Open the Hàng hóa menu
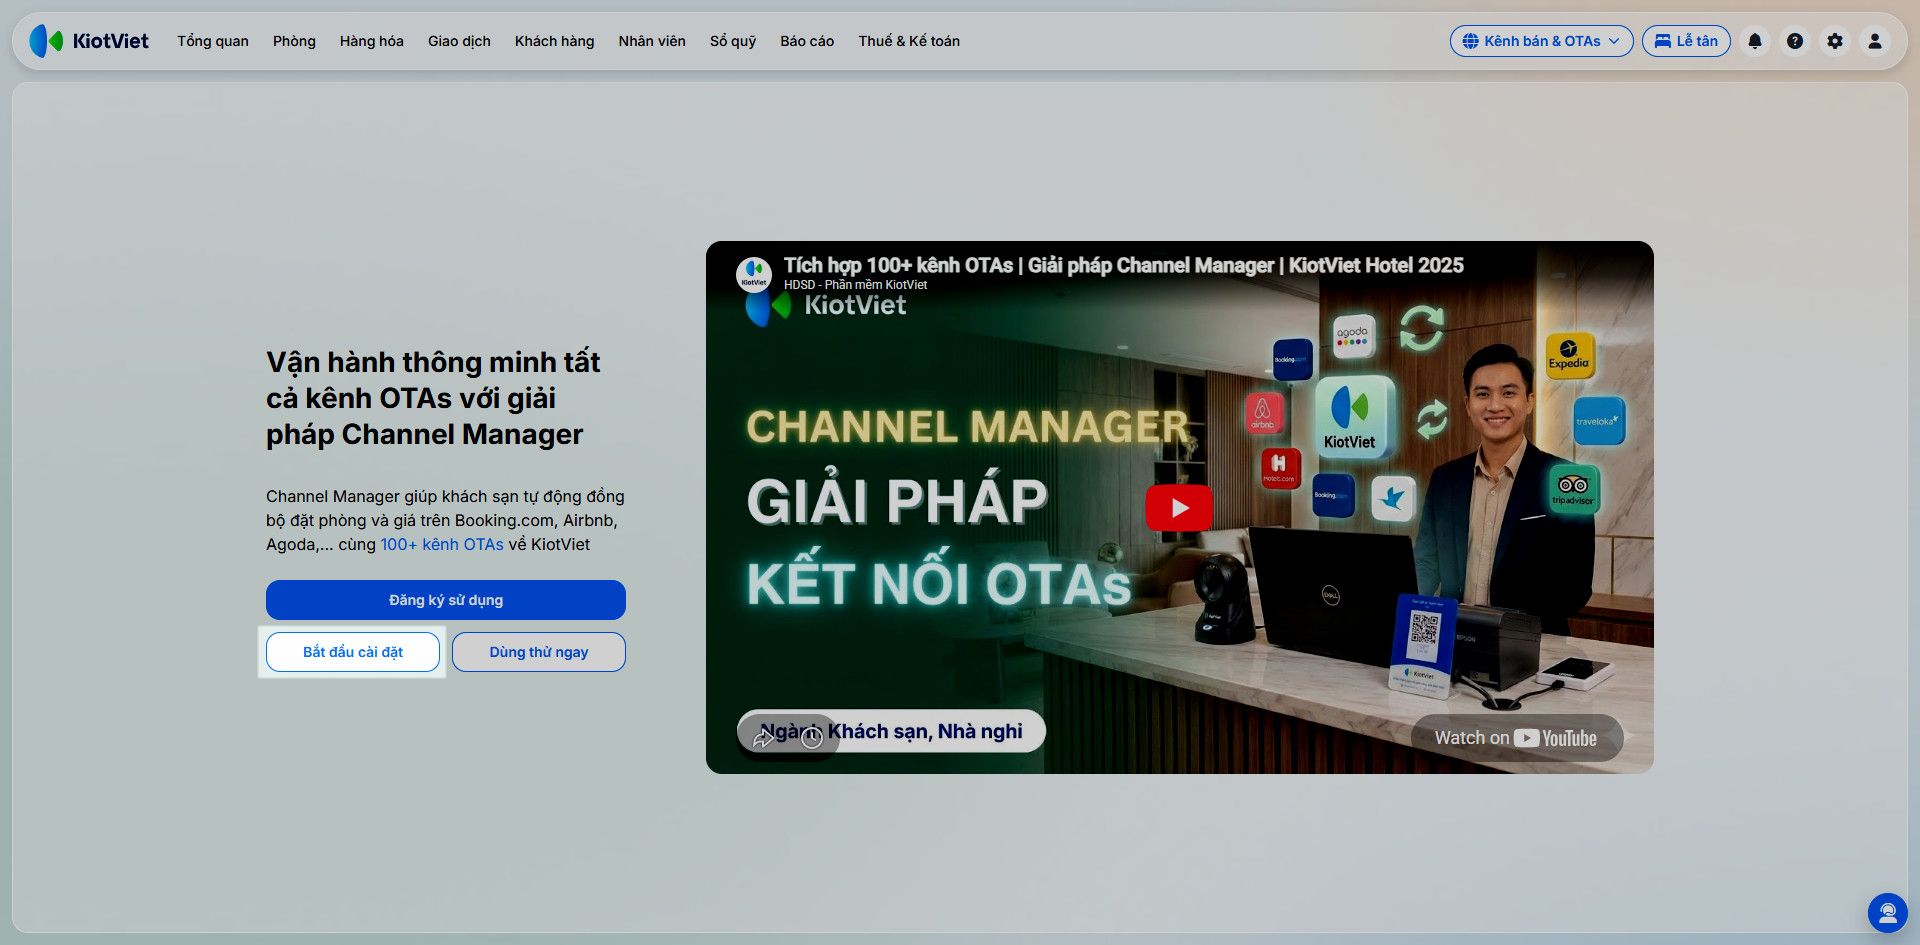This screenshot has width=1920, height=945. 372,41
